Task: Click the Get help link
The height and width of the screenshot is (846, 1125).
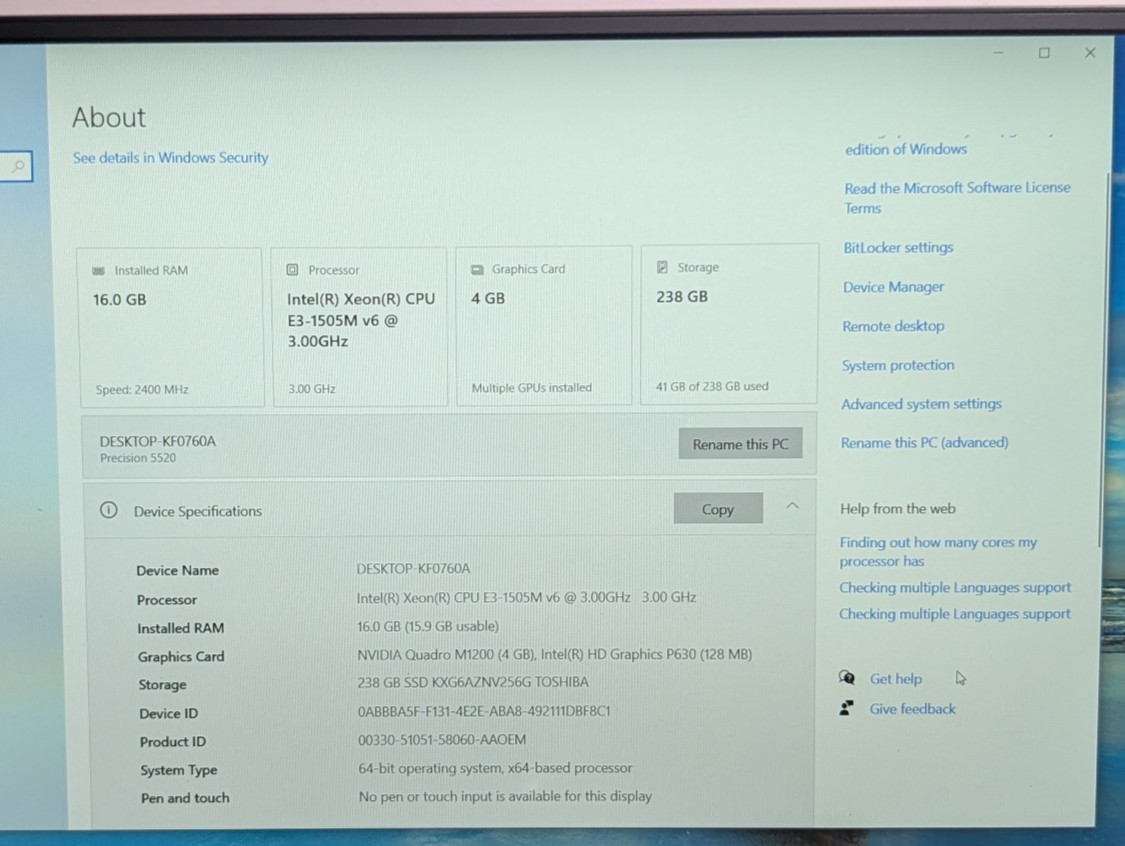Action: pos(896,679)
